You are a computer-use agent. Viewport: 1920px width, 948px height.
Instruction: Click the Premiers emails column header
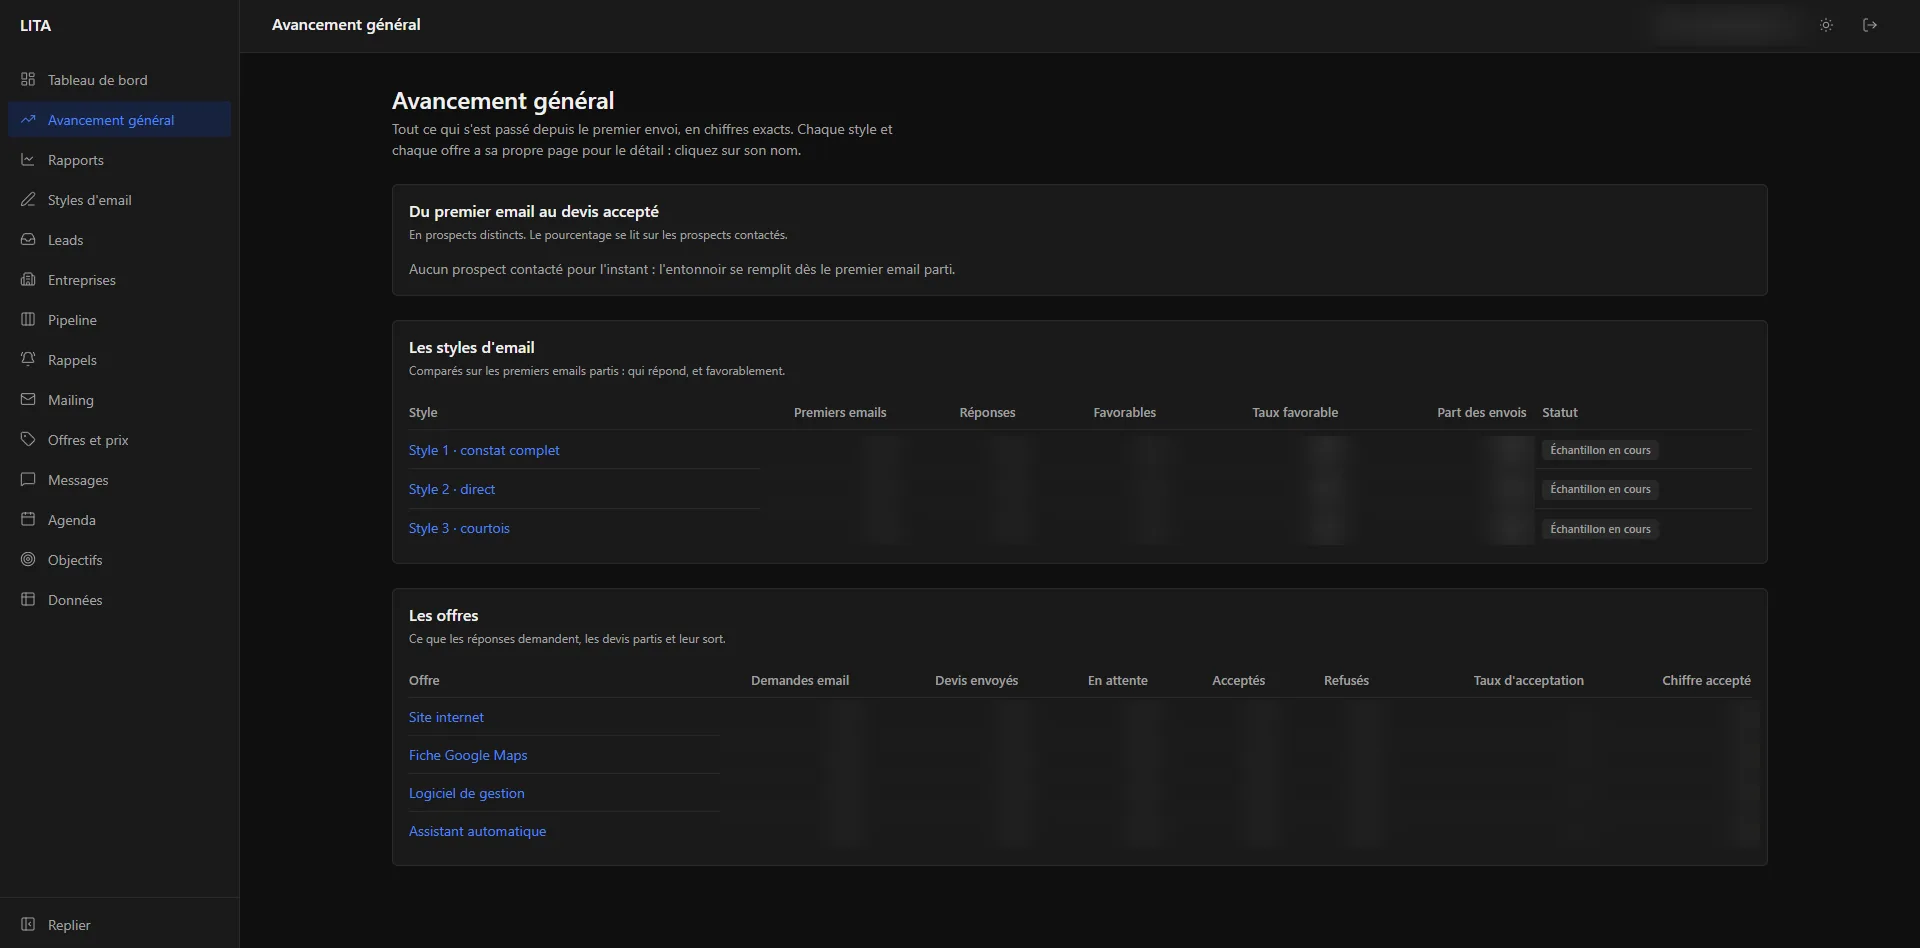(840, 413)
